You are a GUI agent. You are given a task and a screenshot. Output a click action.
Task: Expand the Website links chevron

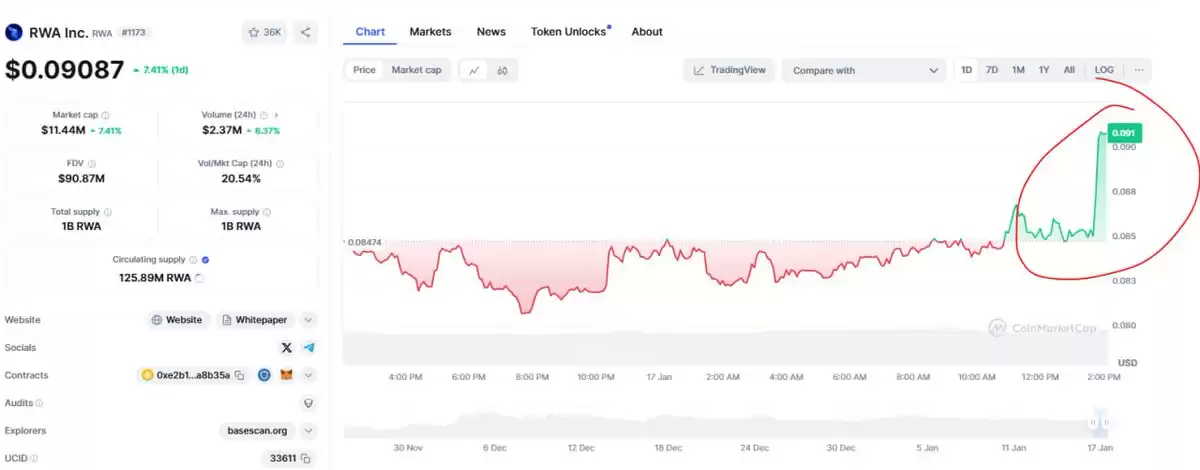(x=309, y=320)
